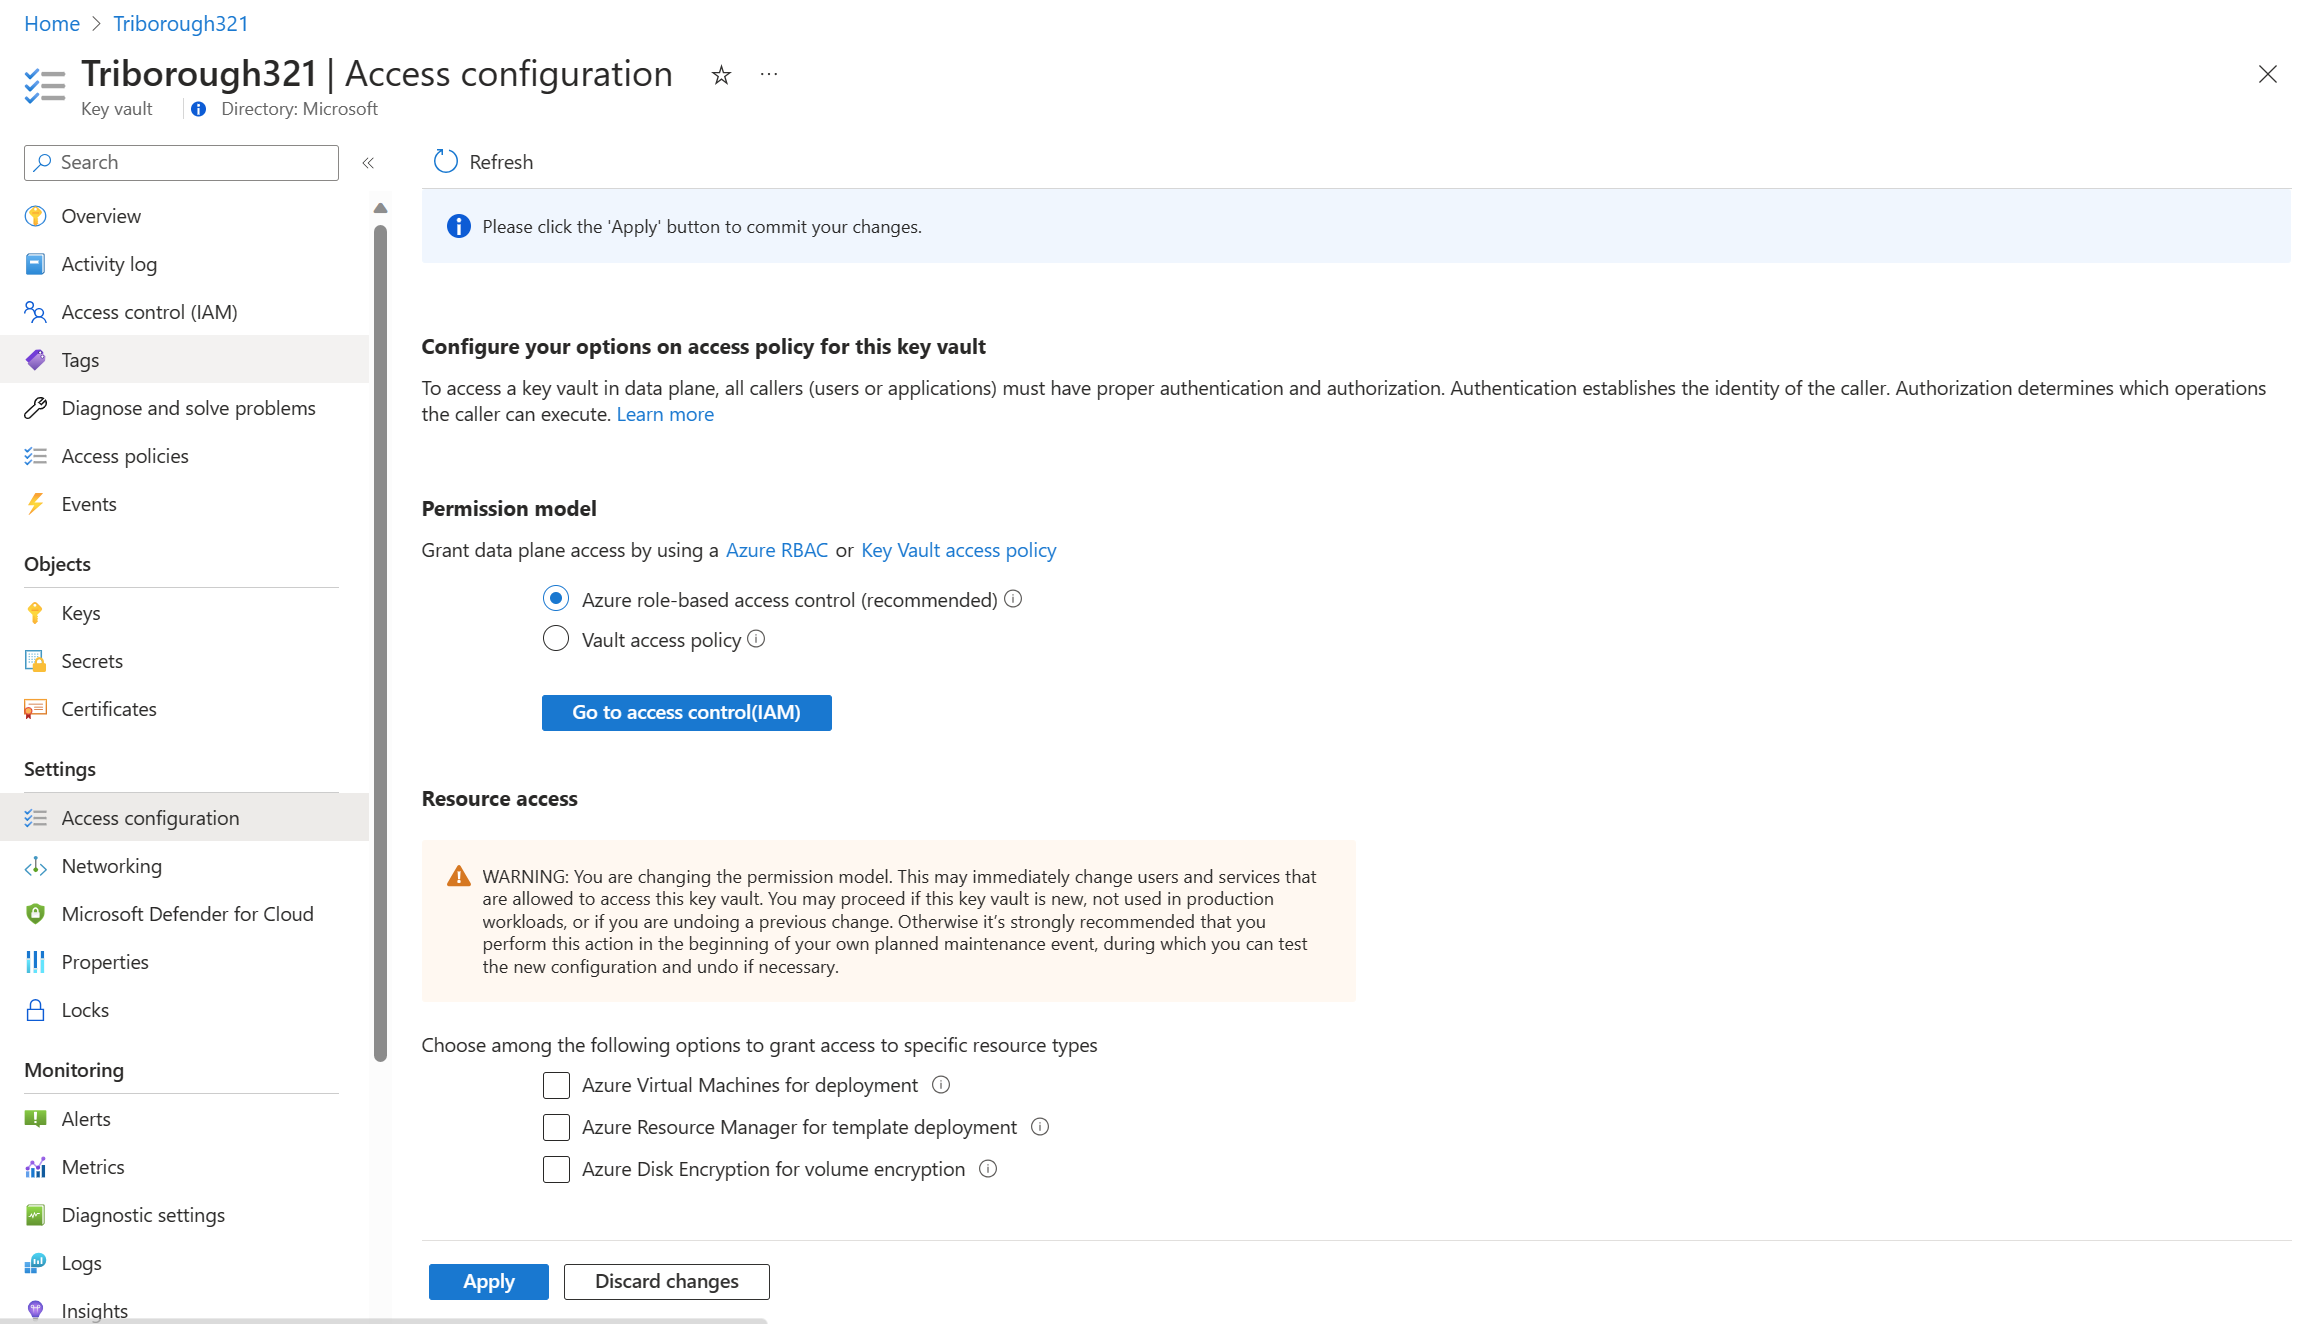Click the Secrets icon in Objects section

[35, 660]
